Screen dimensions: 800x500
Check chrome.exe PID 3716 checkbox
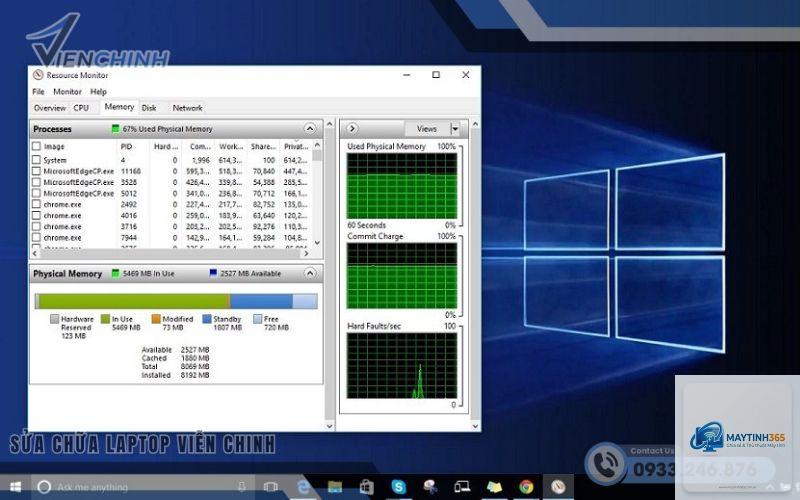click(x=36, y=227)
